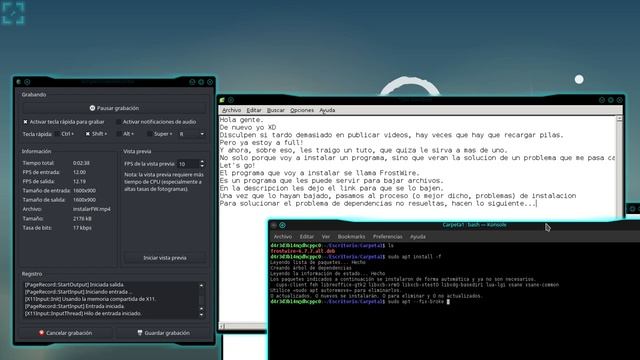Click the editor line 'Pero ya estoy a full!'
This screenshot has height=360, width=640.
point(261,142)
